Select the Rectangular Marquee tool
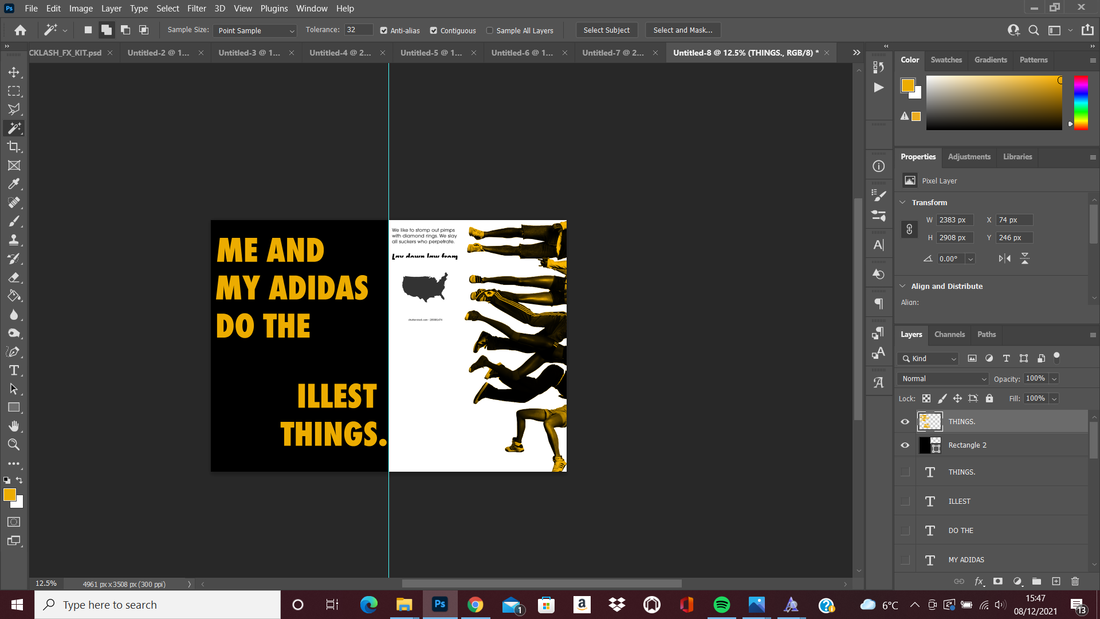 (x=14, y=91)
